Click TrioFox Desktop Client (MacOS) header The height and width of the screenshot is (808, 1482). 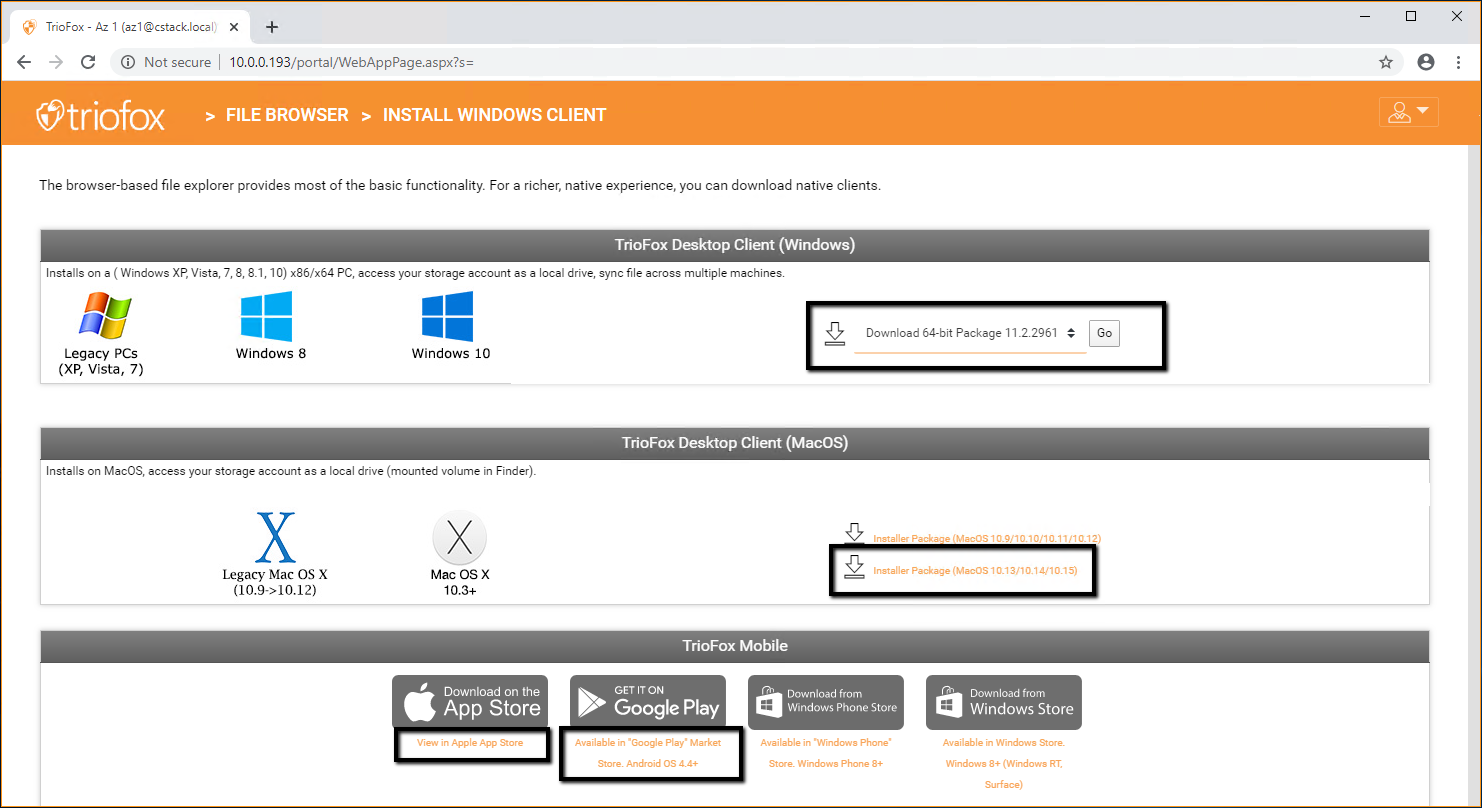coord(735,443)
